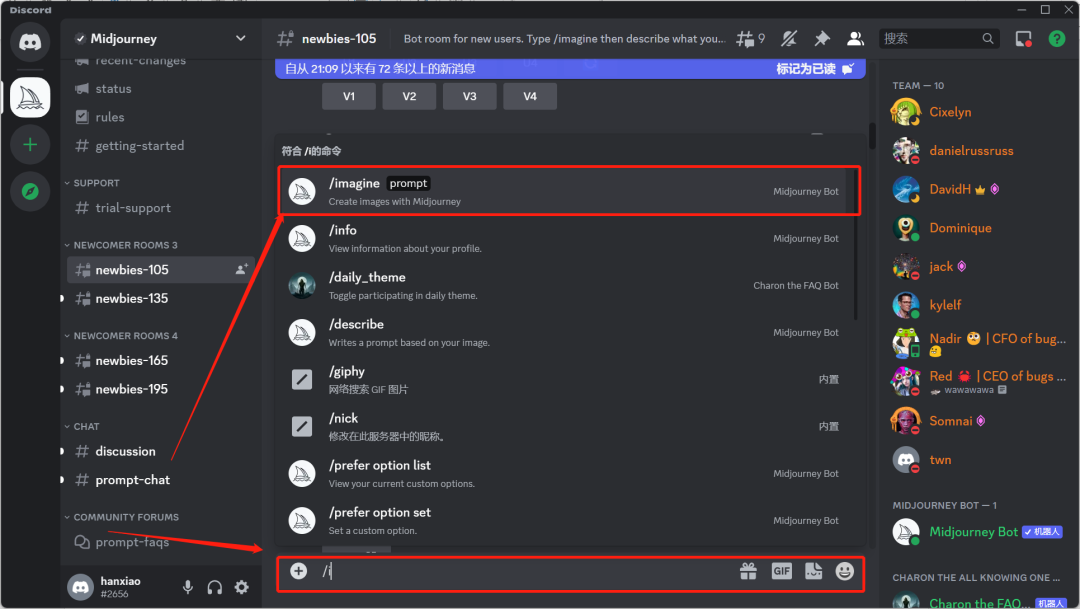The width and height of the screenshot is (1080, 609).
Task: Select the /imagine prompt command
Action: 569,191
